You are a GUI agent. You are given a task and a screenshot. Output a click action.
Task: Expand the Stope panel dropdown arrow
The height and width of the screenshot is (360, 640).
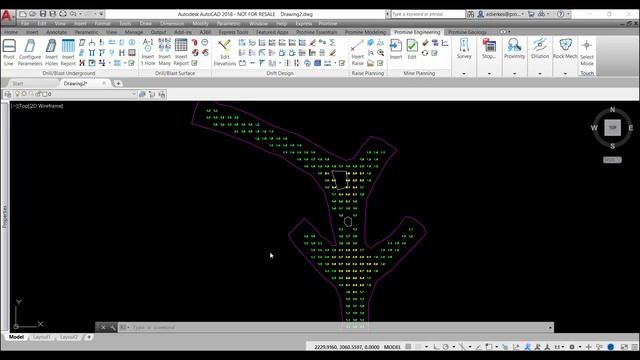click(x=489, y=73)
